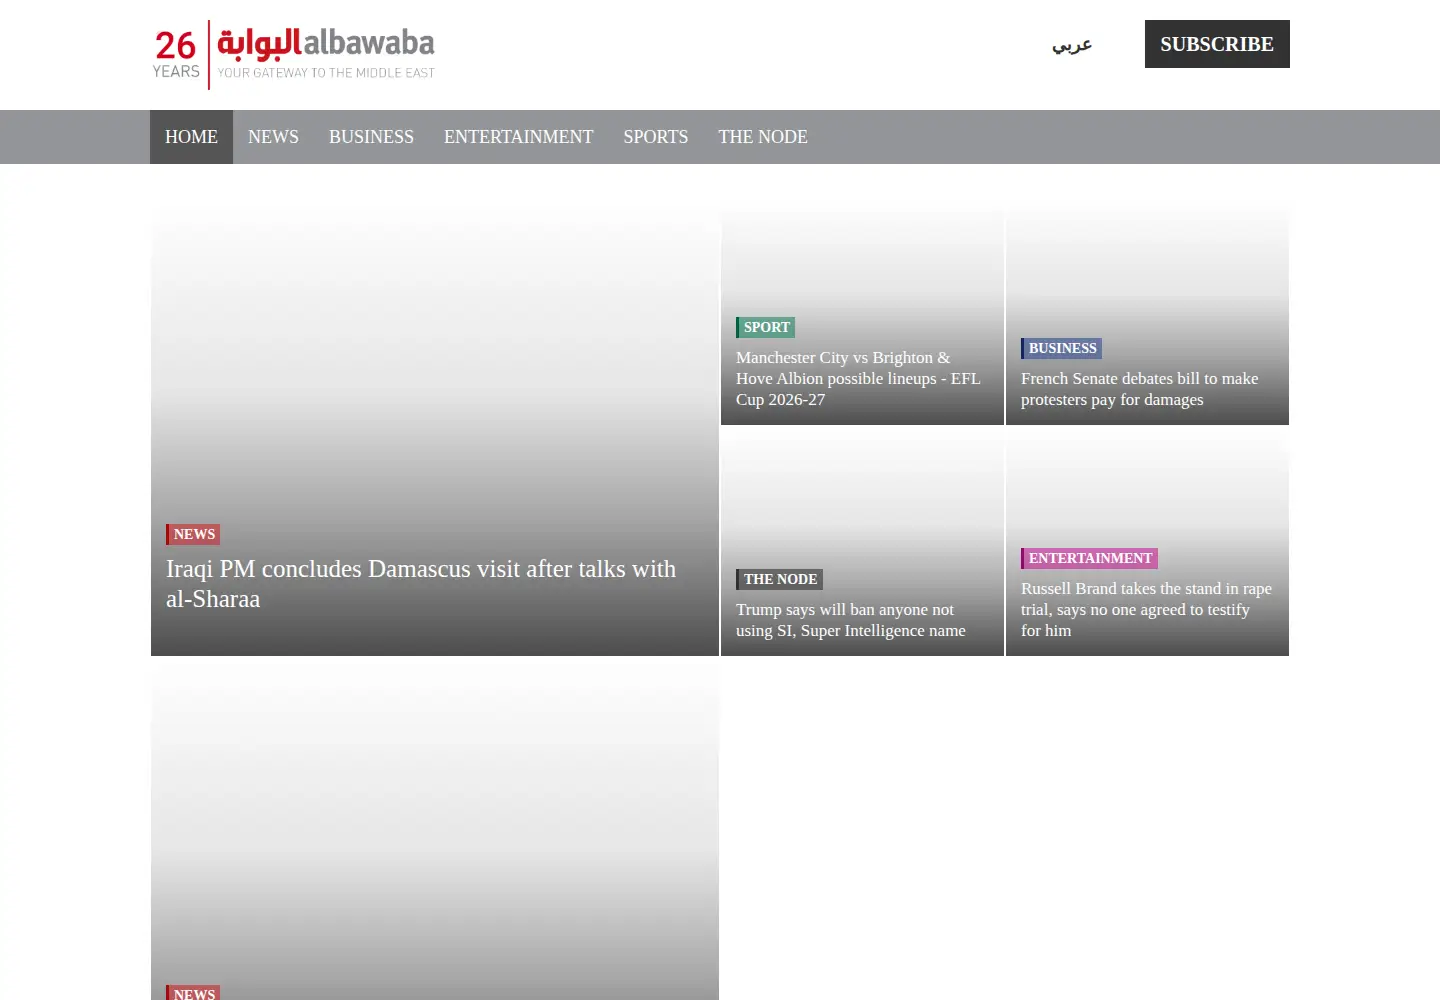Click THE NODE tag on the Trump card
This screenshot has width=1440, height=1000.
pyautogui.click(x=780, y=579)
